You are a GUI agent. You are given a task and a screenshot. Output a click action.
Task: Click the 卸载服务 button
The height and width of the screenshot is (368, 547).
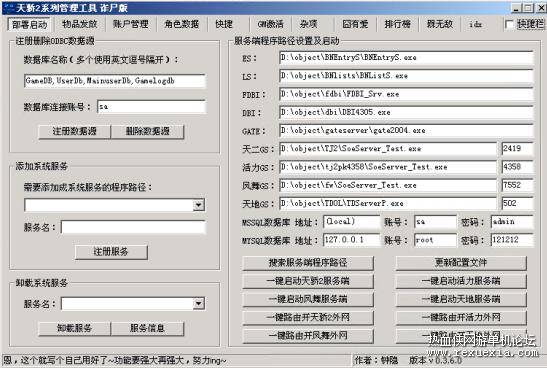click(x=74, y=328)
